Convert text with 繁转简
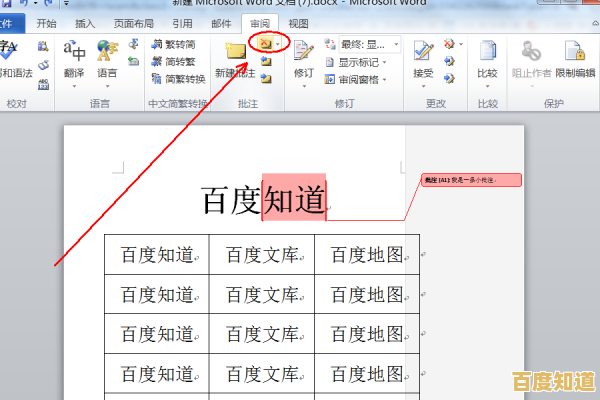This screenshot has width=600, height=400. tap(173, 44)
